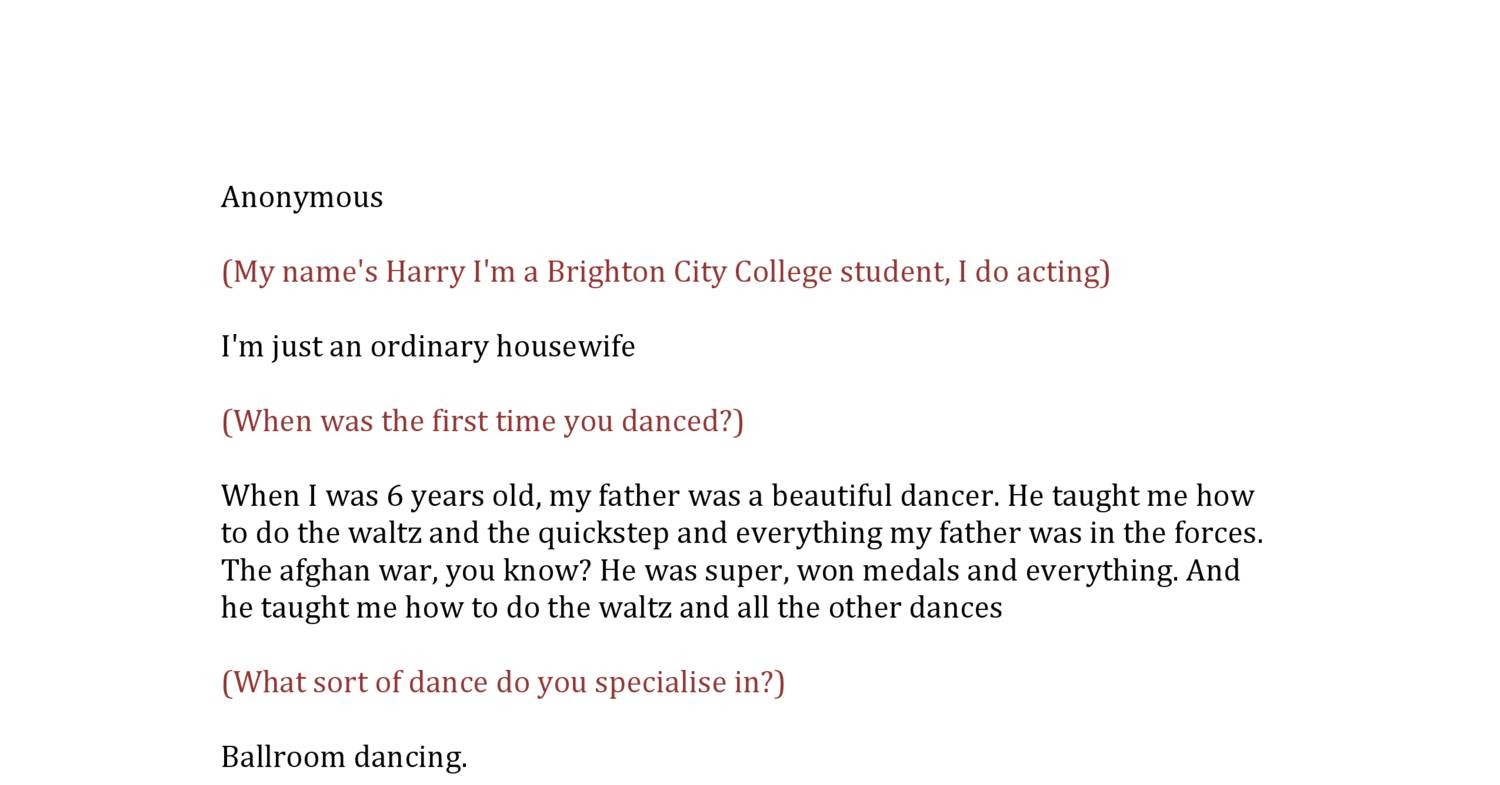Place cursor on the word "medals"
Viewport: 1500px width, 785px height.
pos(900,571)
